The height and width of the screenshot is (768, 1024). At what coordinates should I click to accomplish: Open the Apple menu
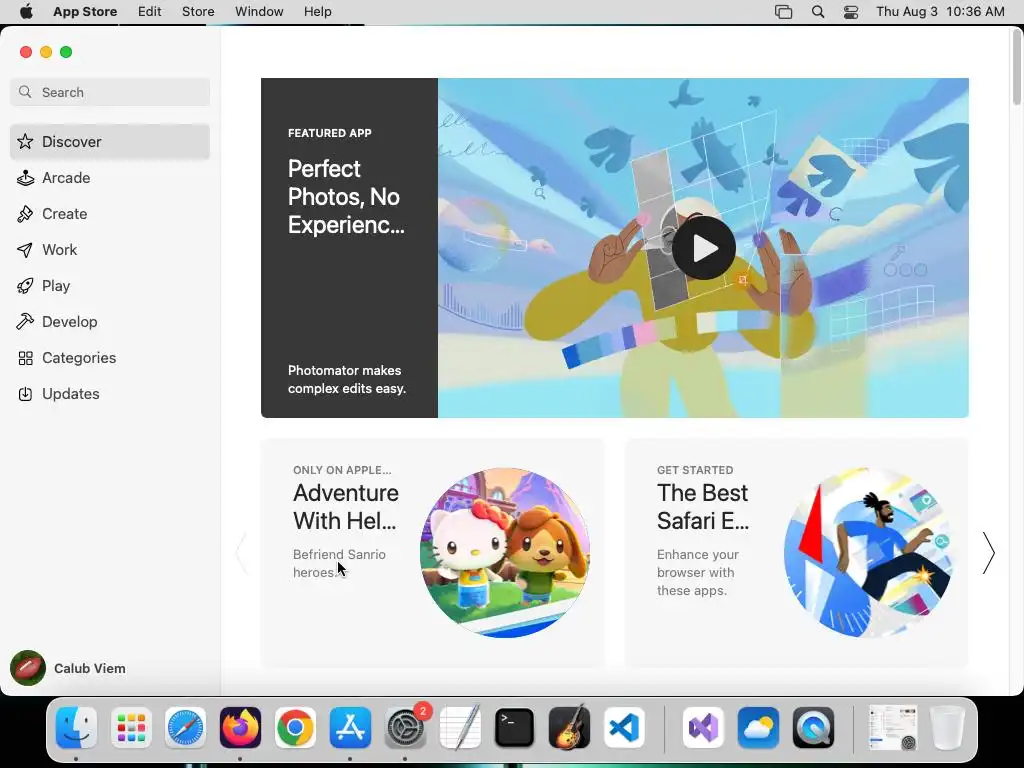26,12
